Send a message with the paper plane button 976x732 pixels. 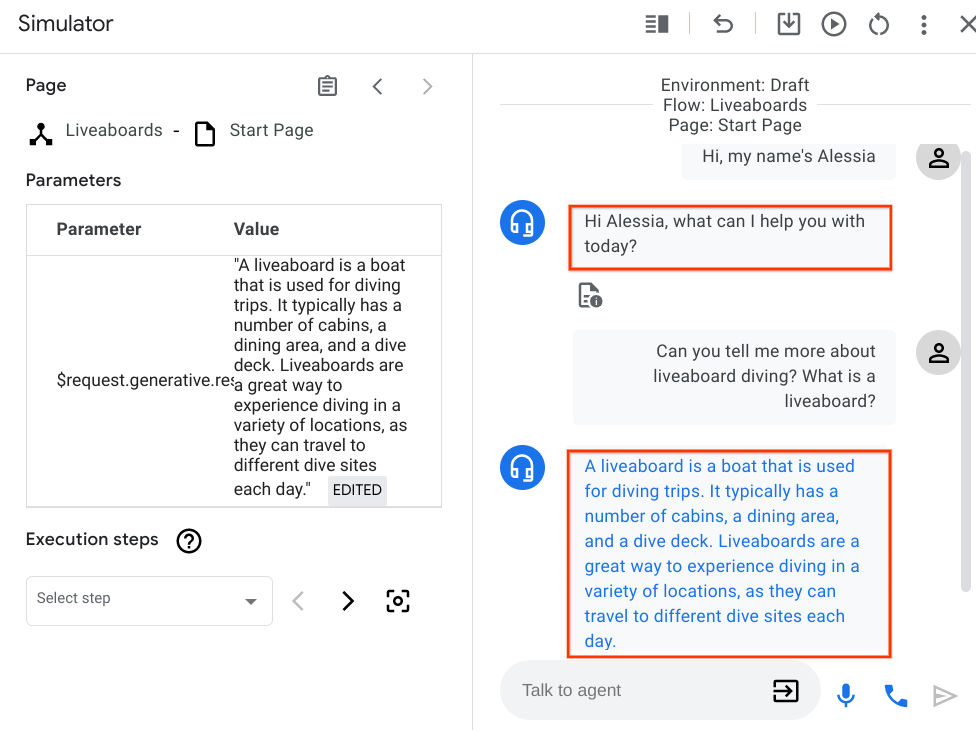[944, 694]
